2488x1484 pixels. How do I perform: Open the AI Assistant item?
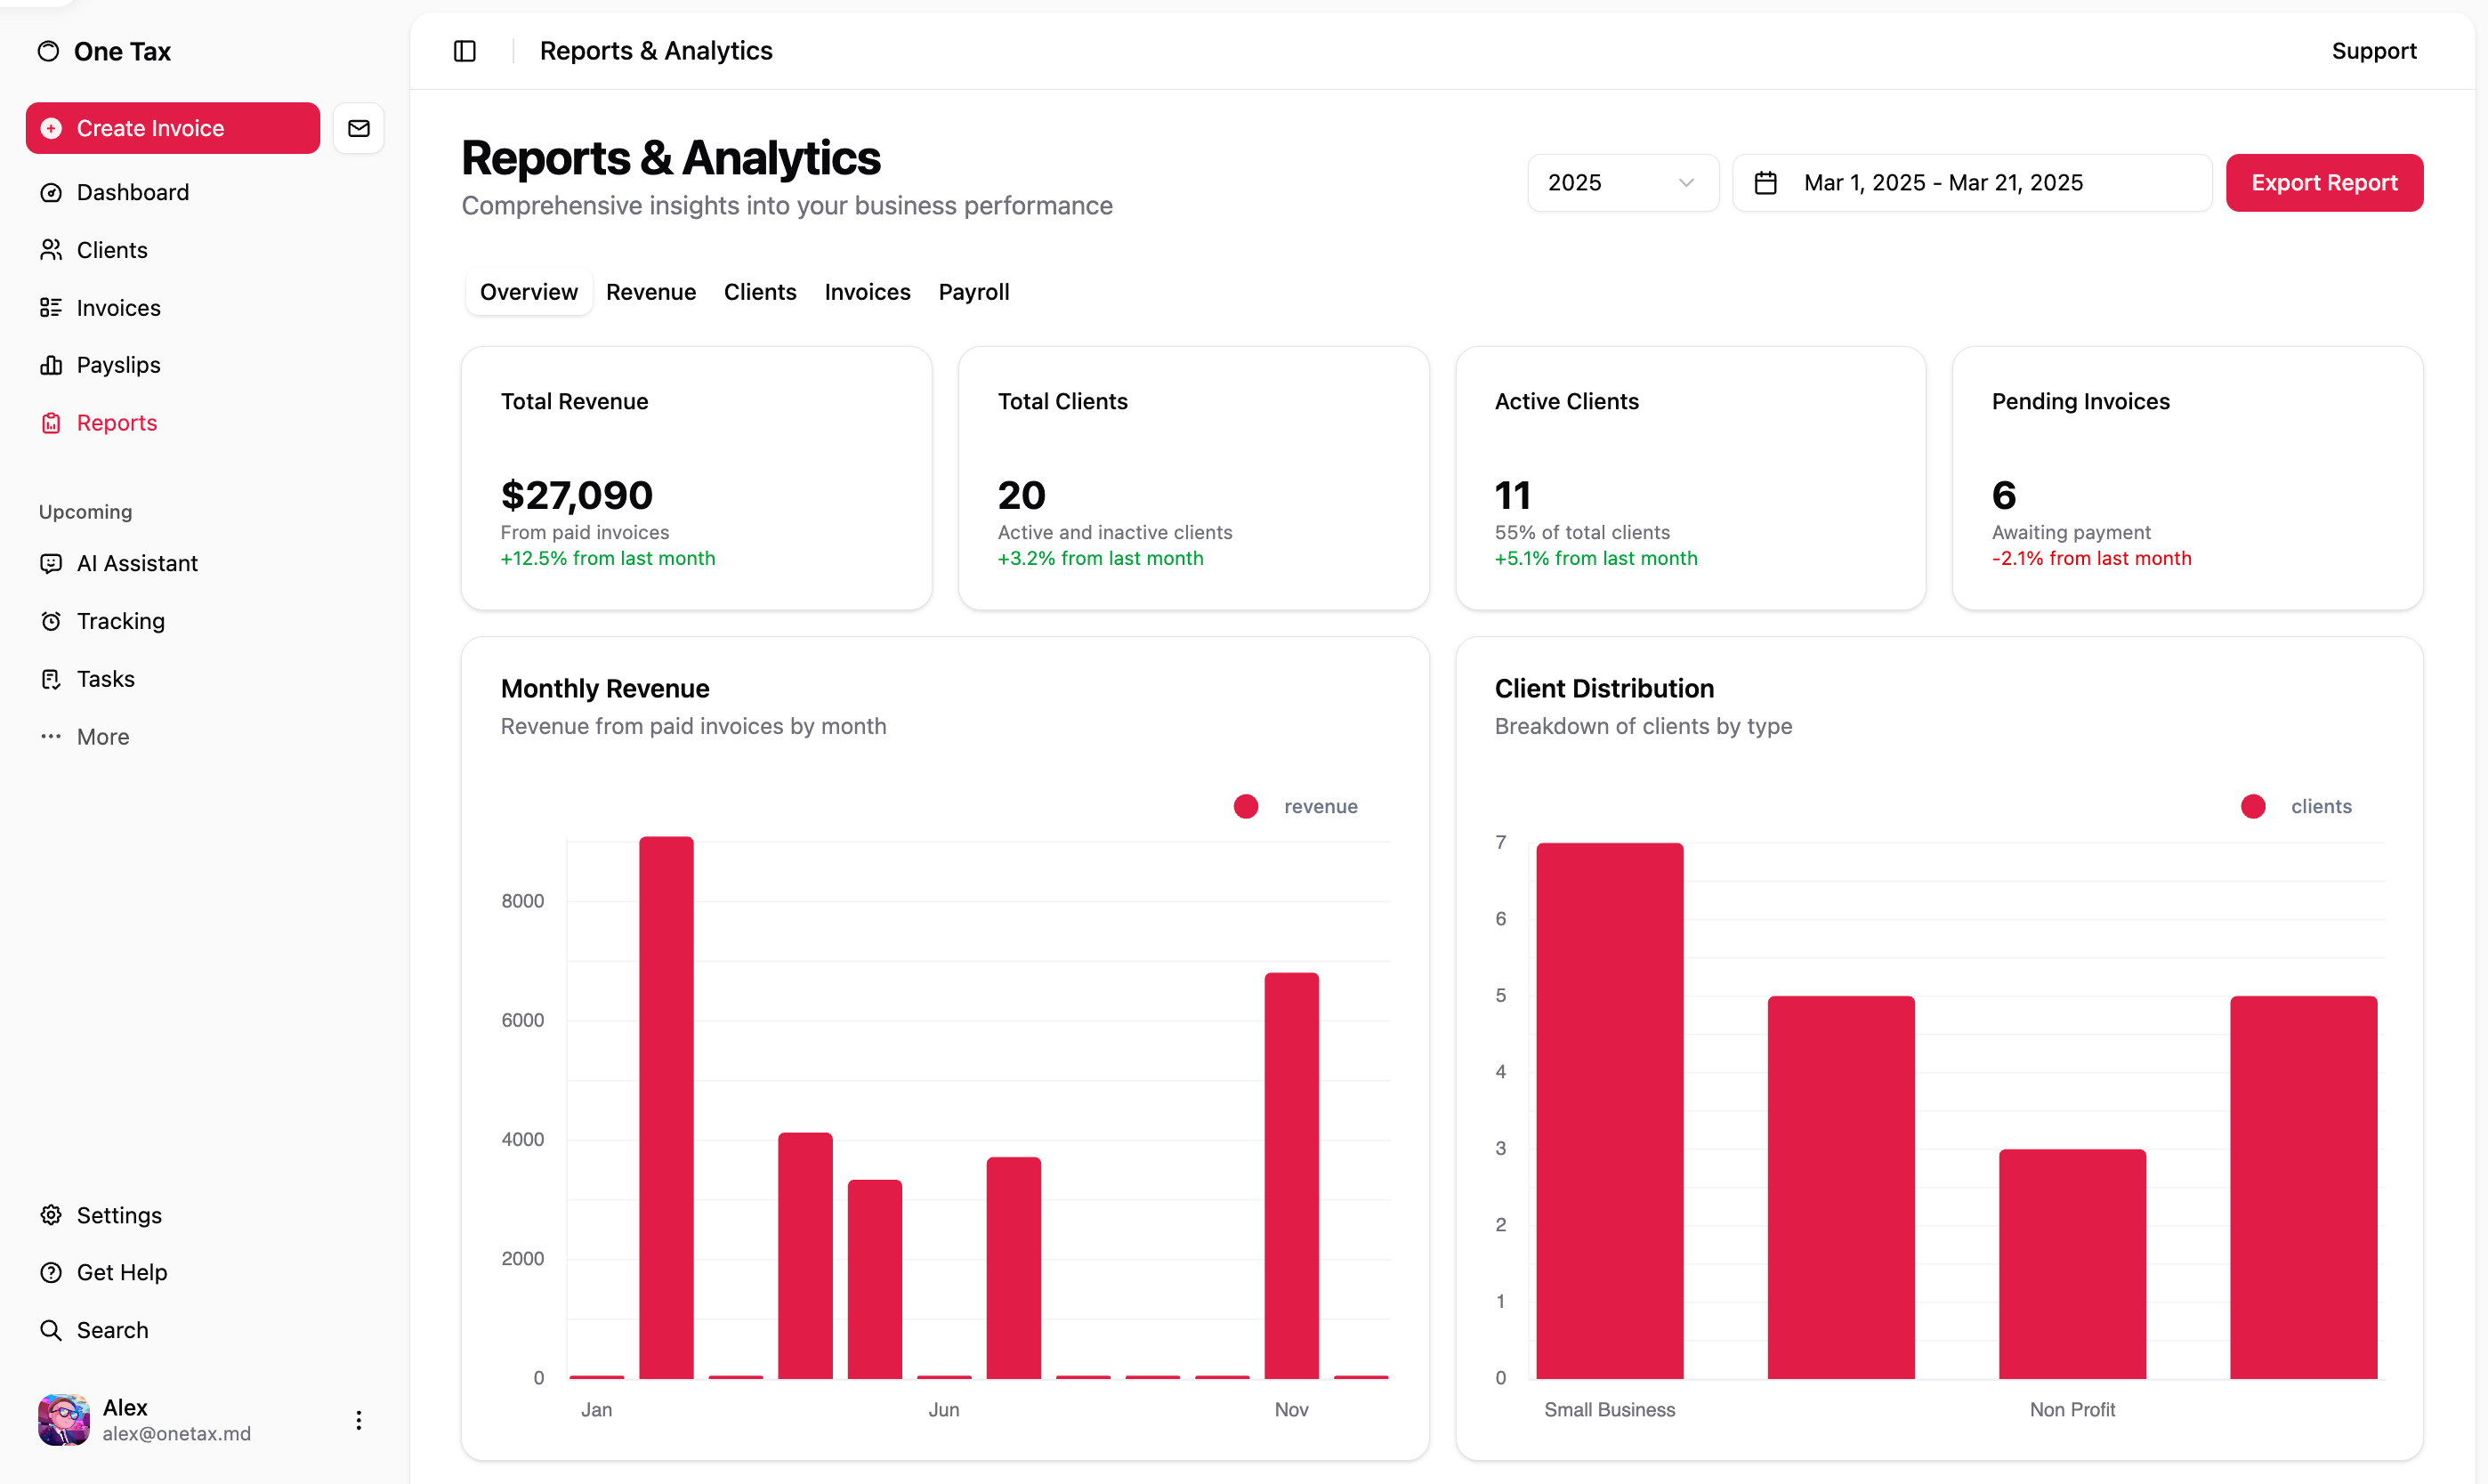click(137, 563)
